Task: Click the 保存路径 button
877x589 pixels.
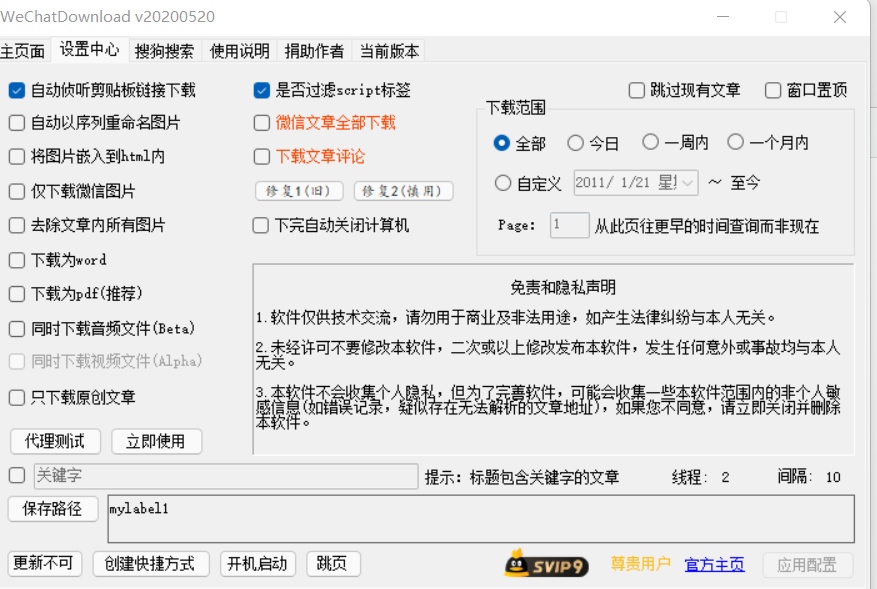Action: tap(52, 508)
